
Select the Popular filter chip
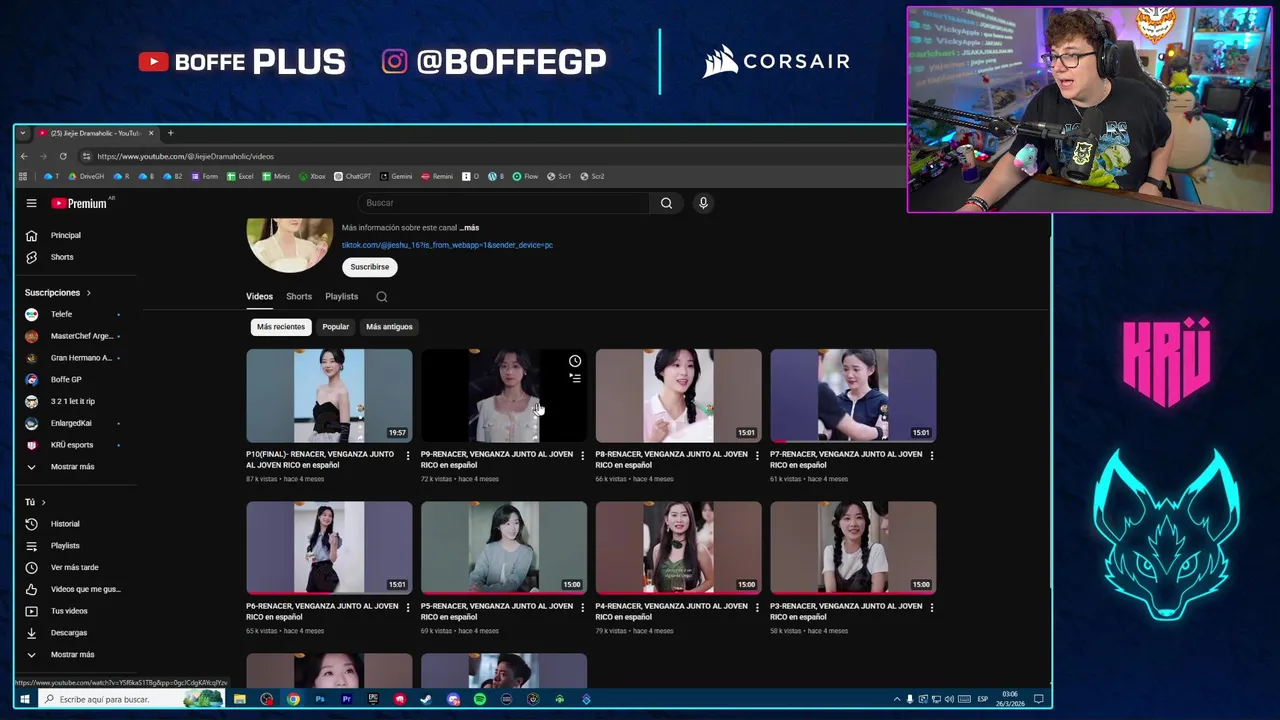pos(336,327)
